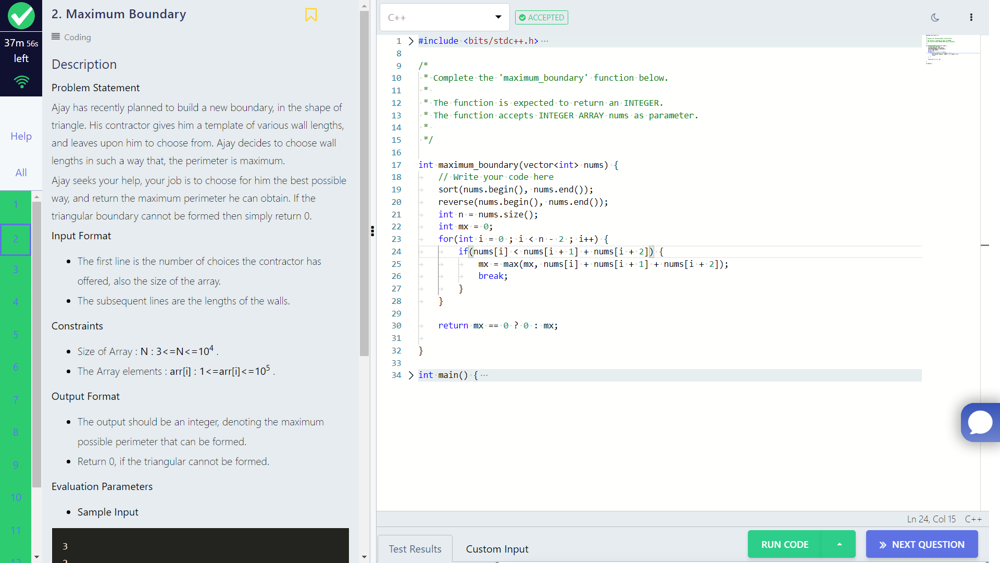Show All questions in sidebar
This screenshot has width=1000, height=563.
tap(20, 172)
